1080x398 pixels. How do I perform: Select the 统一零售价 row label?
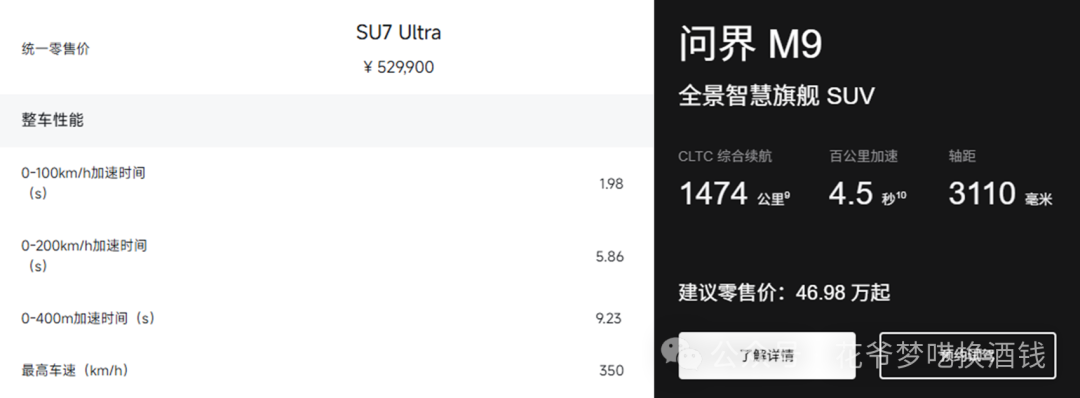[x=55, y=49]
